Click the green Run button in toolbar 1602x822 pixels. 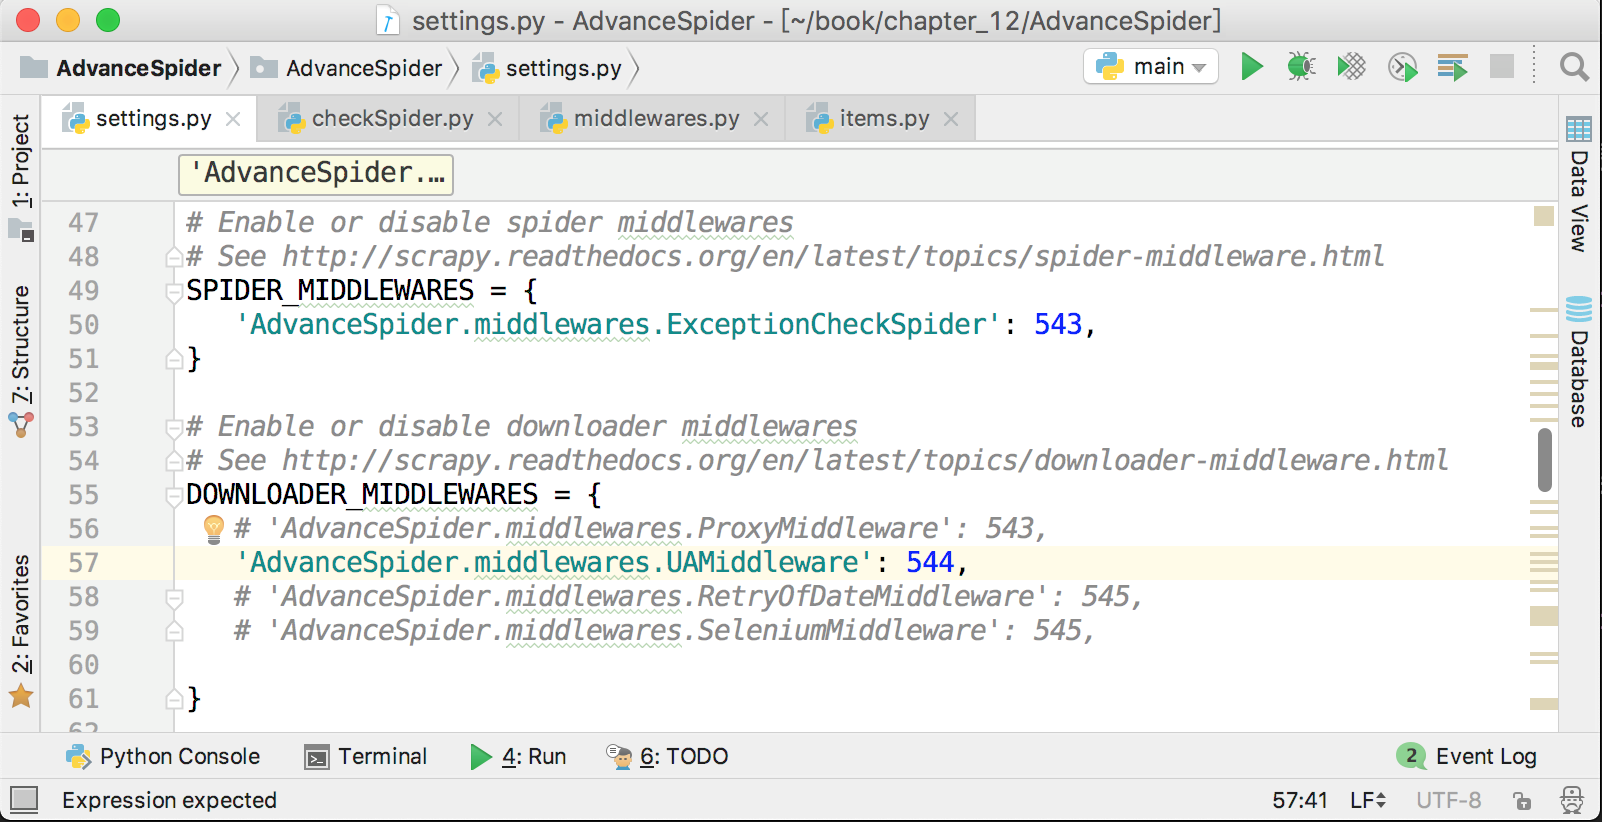pyautogui.click(x=1251, y=67)
